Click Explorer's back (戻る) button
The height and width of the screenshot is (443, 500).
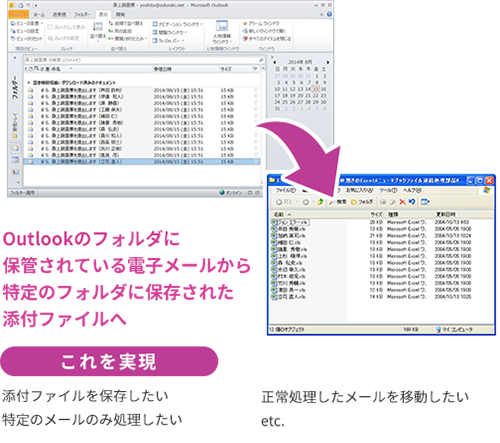point(284,202)
